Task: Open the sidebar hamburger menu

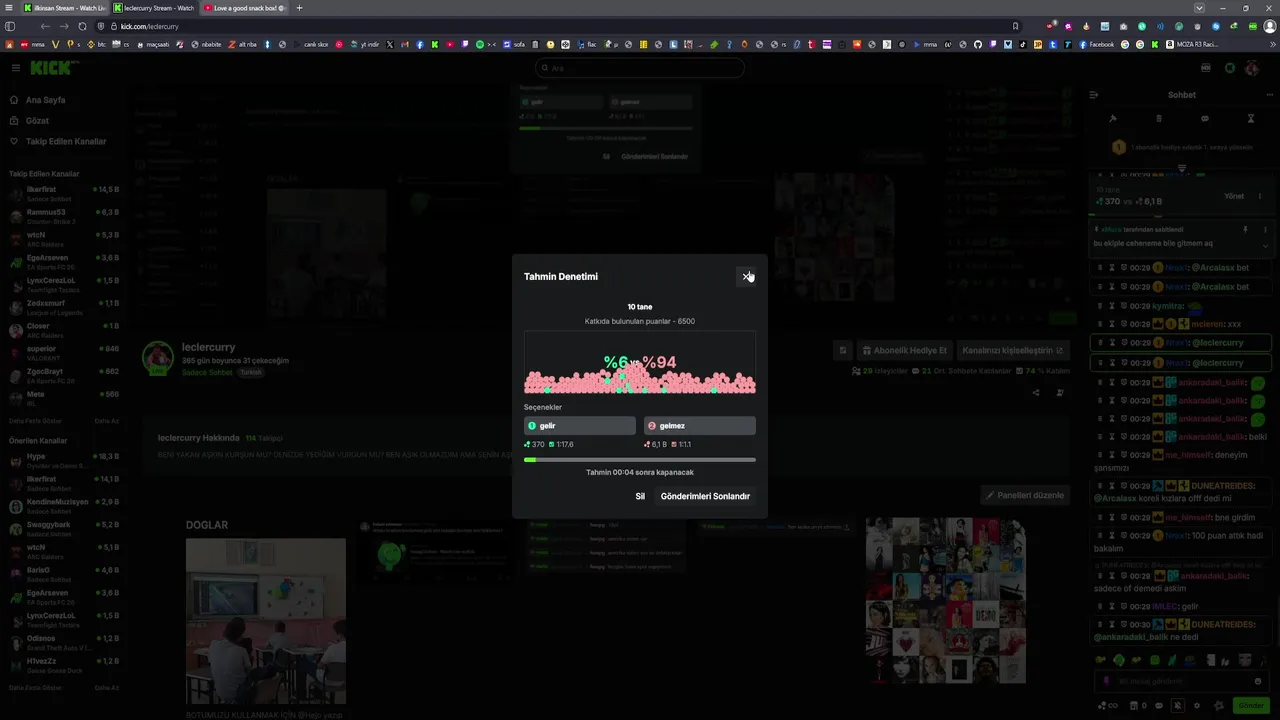Action: 16,68
